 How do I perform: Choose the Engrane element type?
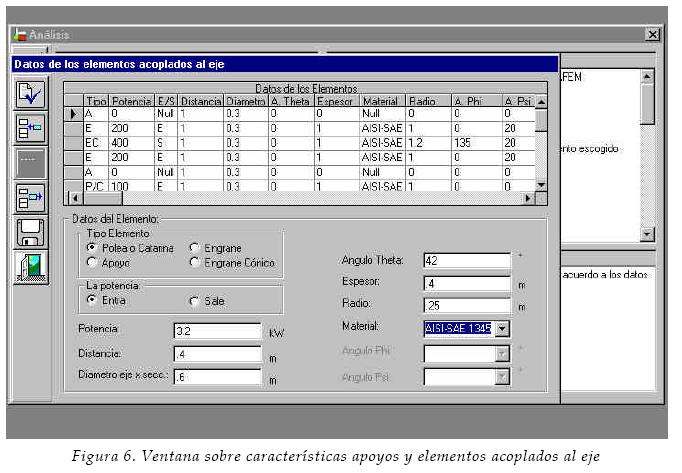(194, 247)
